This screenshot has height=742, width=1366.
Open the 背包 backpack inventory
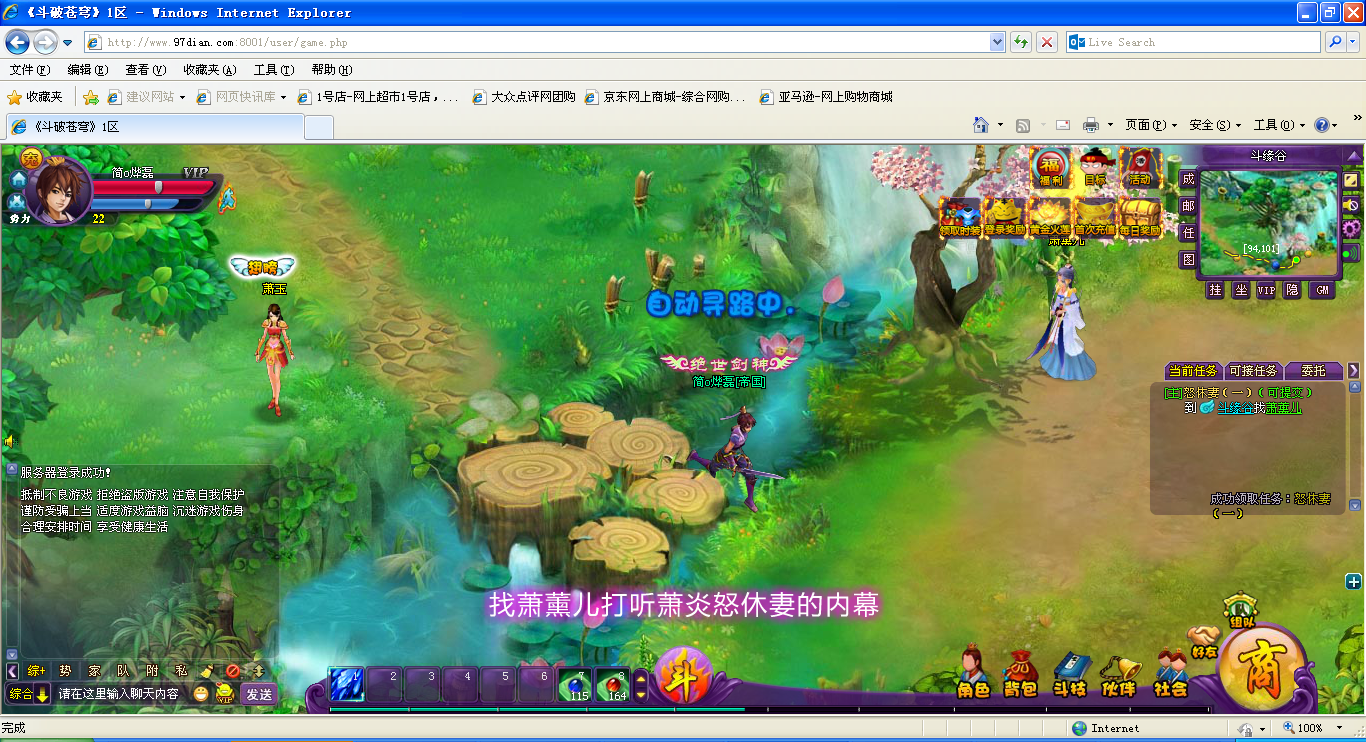click(1020, 673)
